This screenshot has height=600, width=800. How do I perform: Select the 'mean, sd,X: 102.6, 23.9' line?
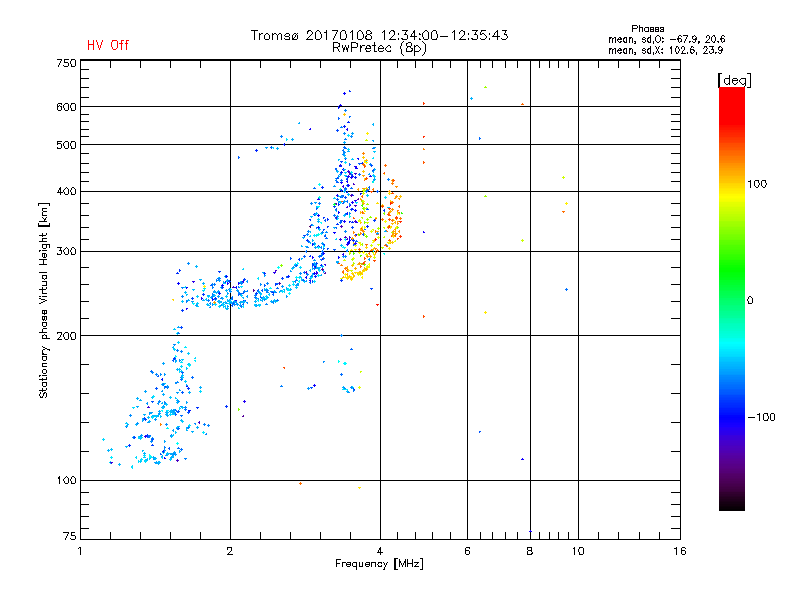665,50
